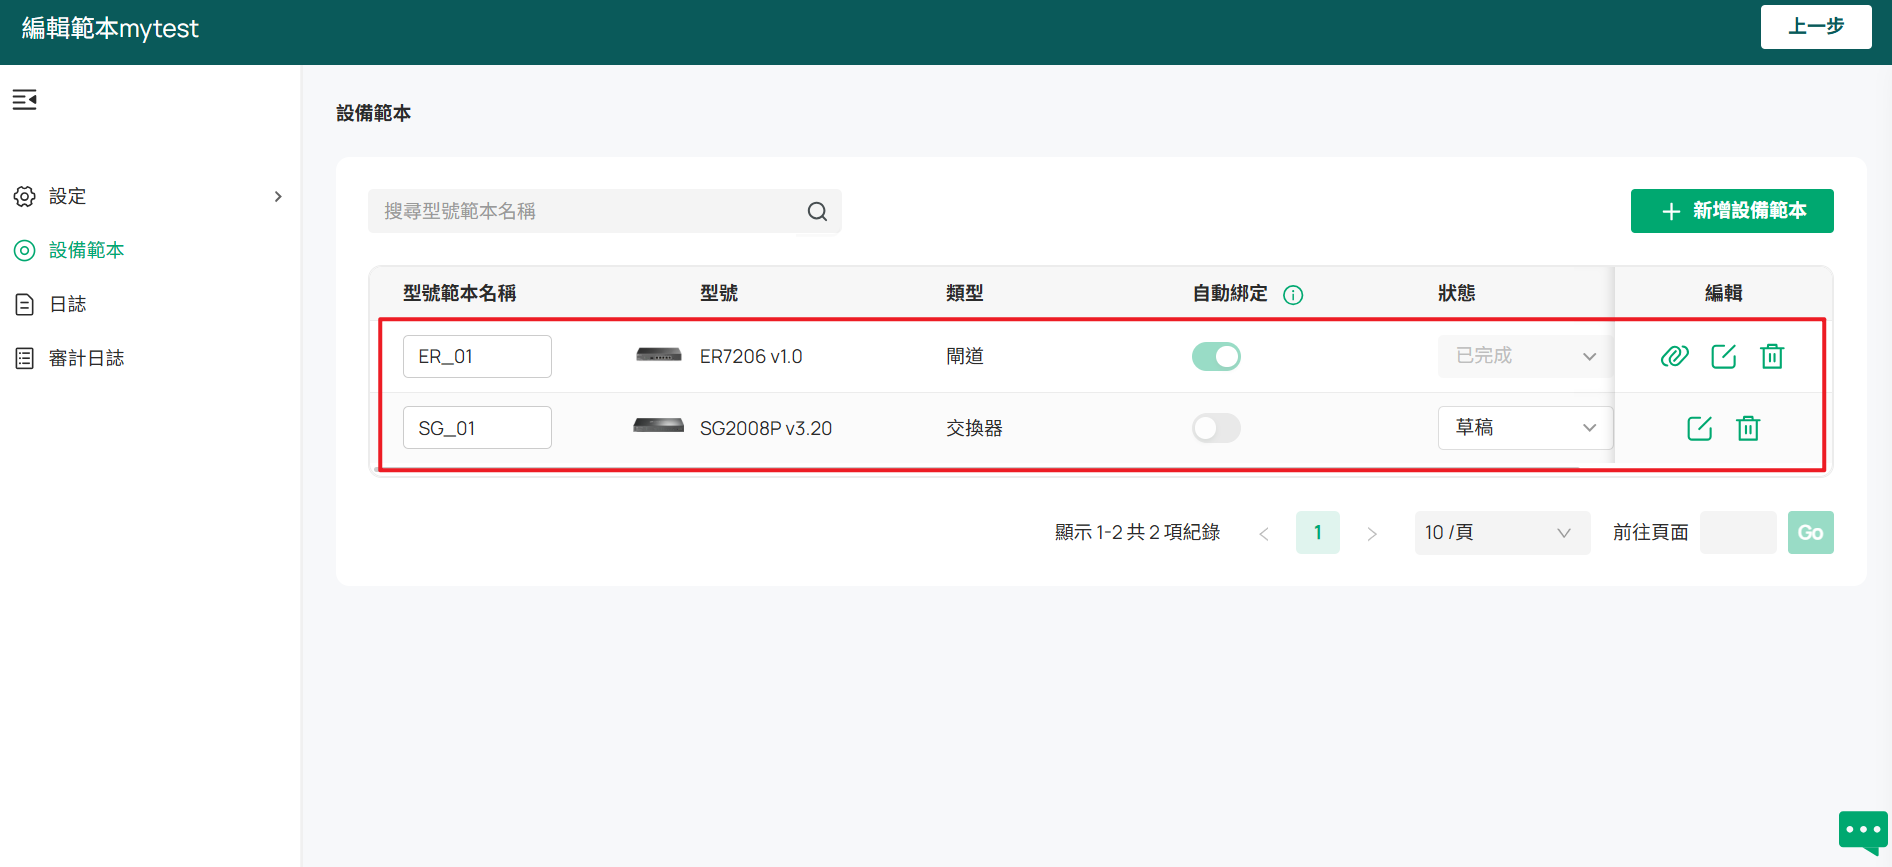Enable auto-bind for SG_01
The width and height of the screenshot is (1892, 867).
coord(1216,428)
